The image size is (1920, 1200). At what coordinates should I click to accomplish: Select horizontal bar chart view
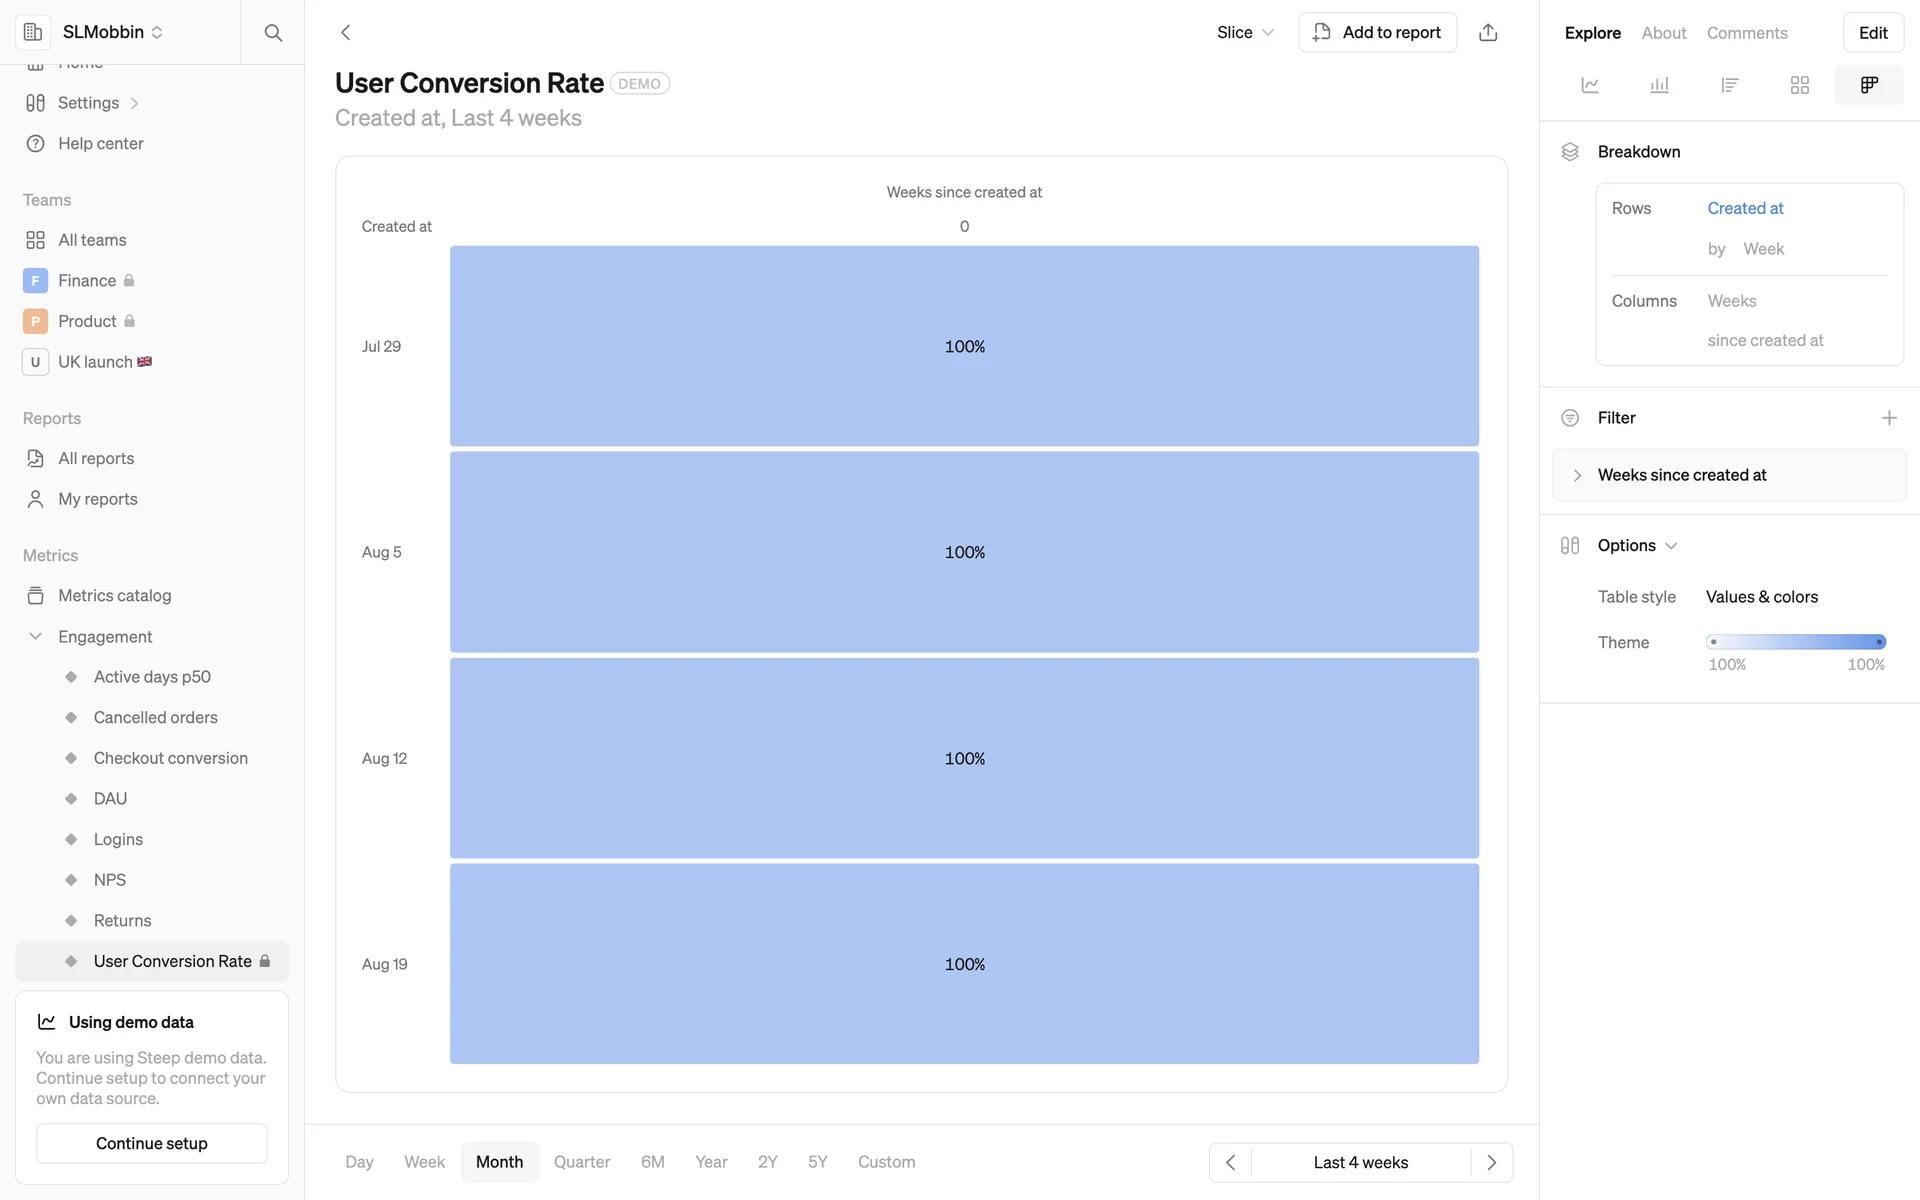pyautogui.click(x=1730, y=85)
